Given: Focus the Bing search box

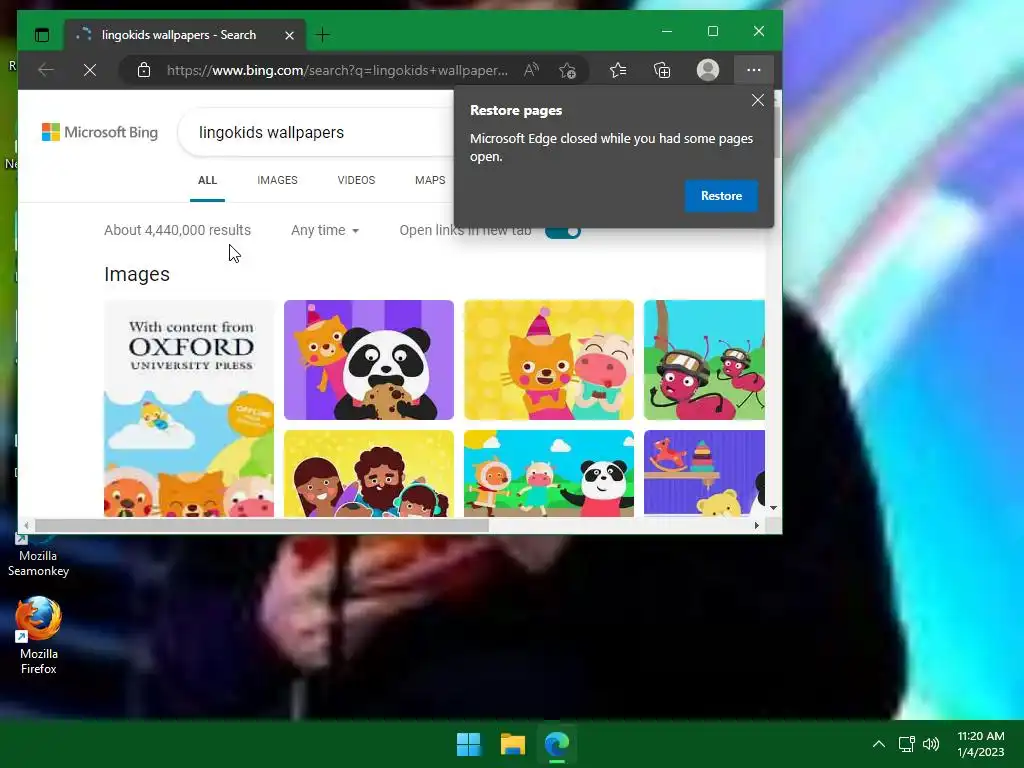Looking at the screenshot, I should (x=317, y=133).
